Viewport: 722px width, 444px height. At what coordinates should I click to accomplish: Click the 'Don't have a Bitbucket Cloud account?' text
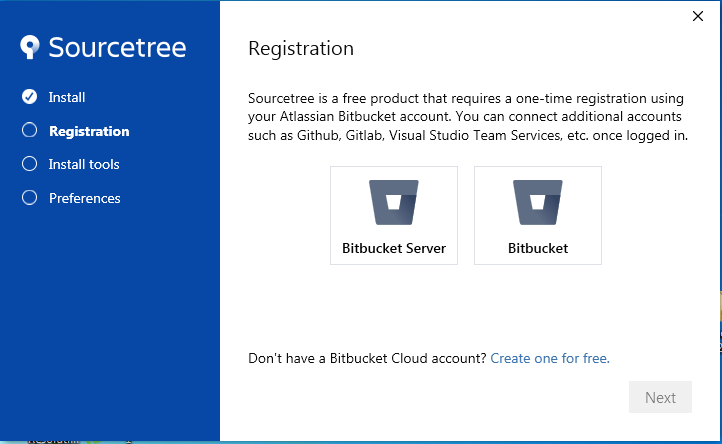click(x=367, y=358)
